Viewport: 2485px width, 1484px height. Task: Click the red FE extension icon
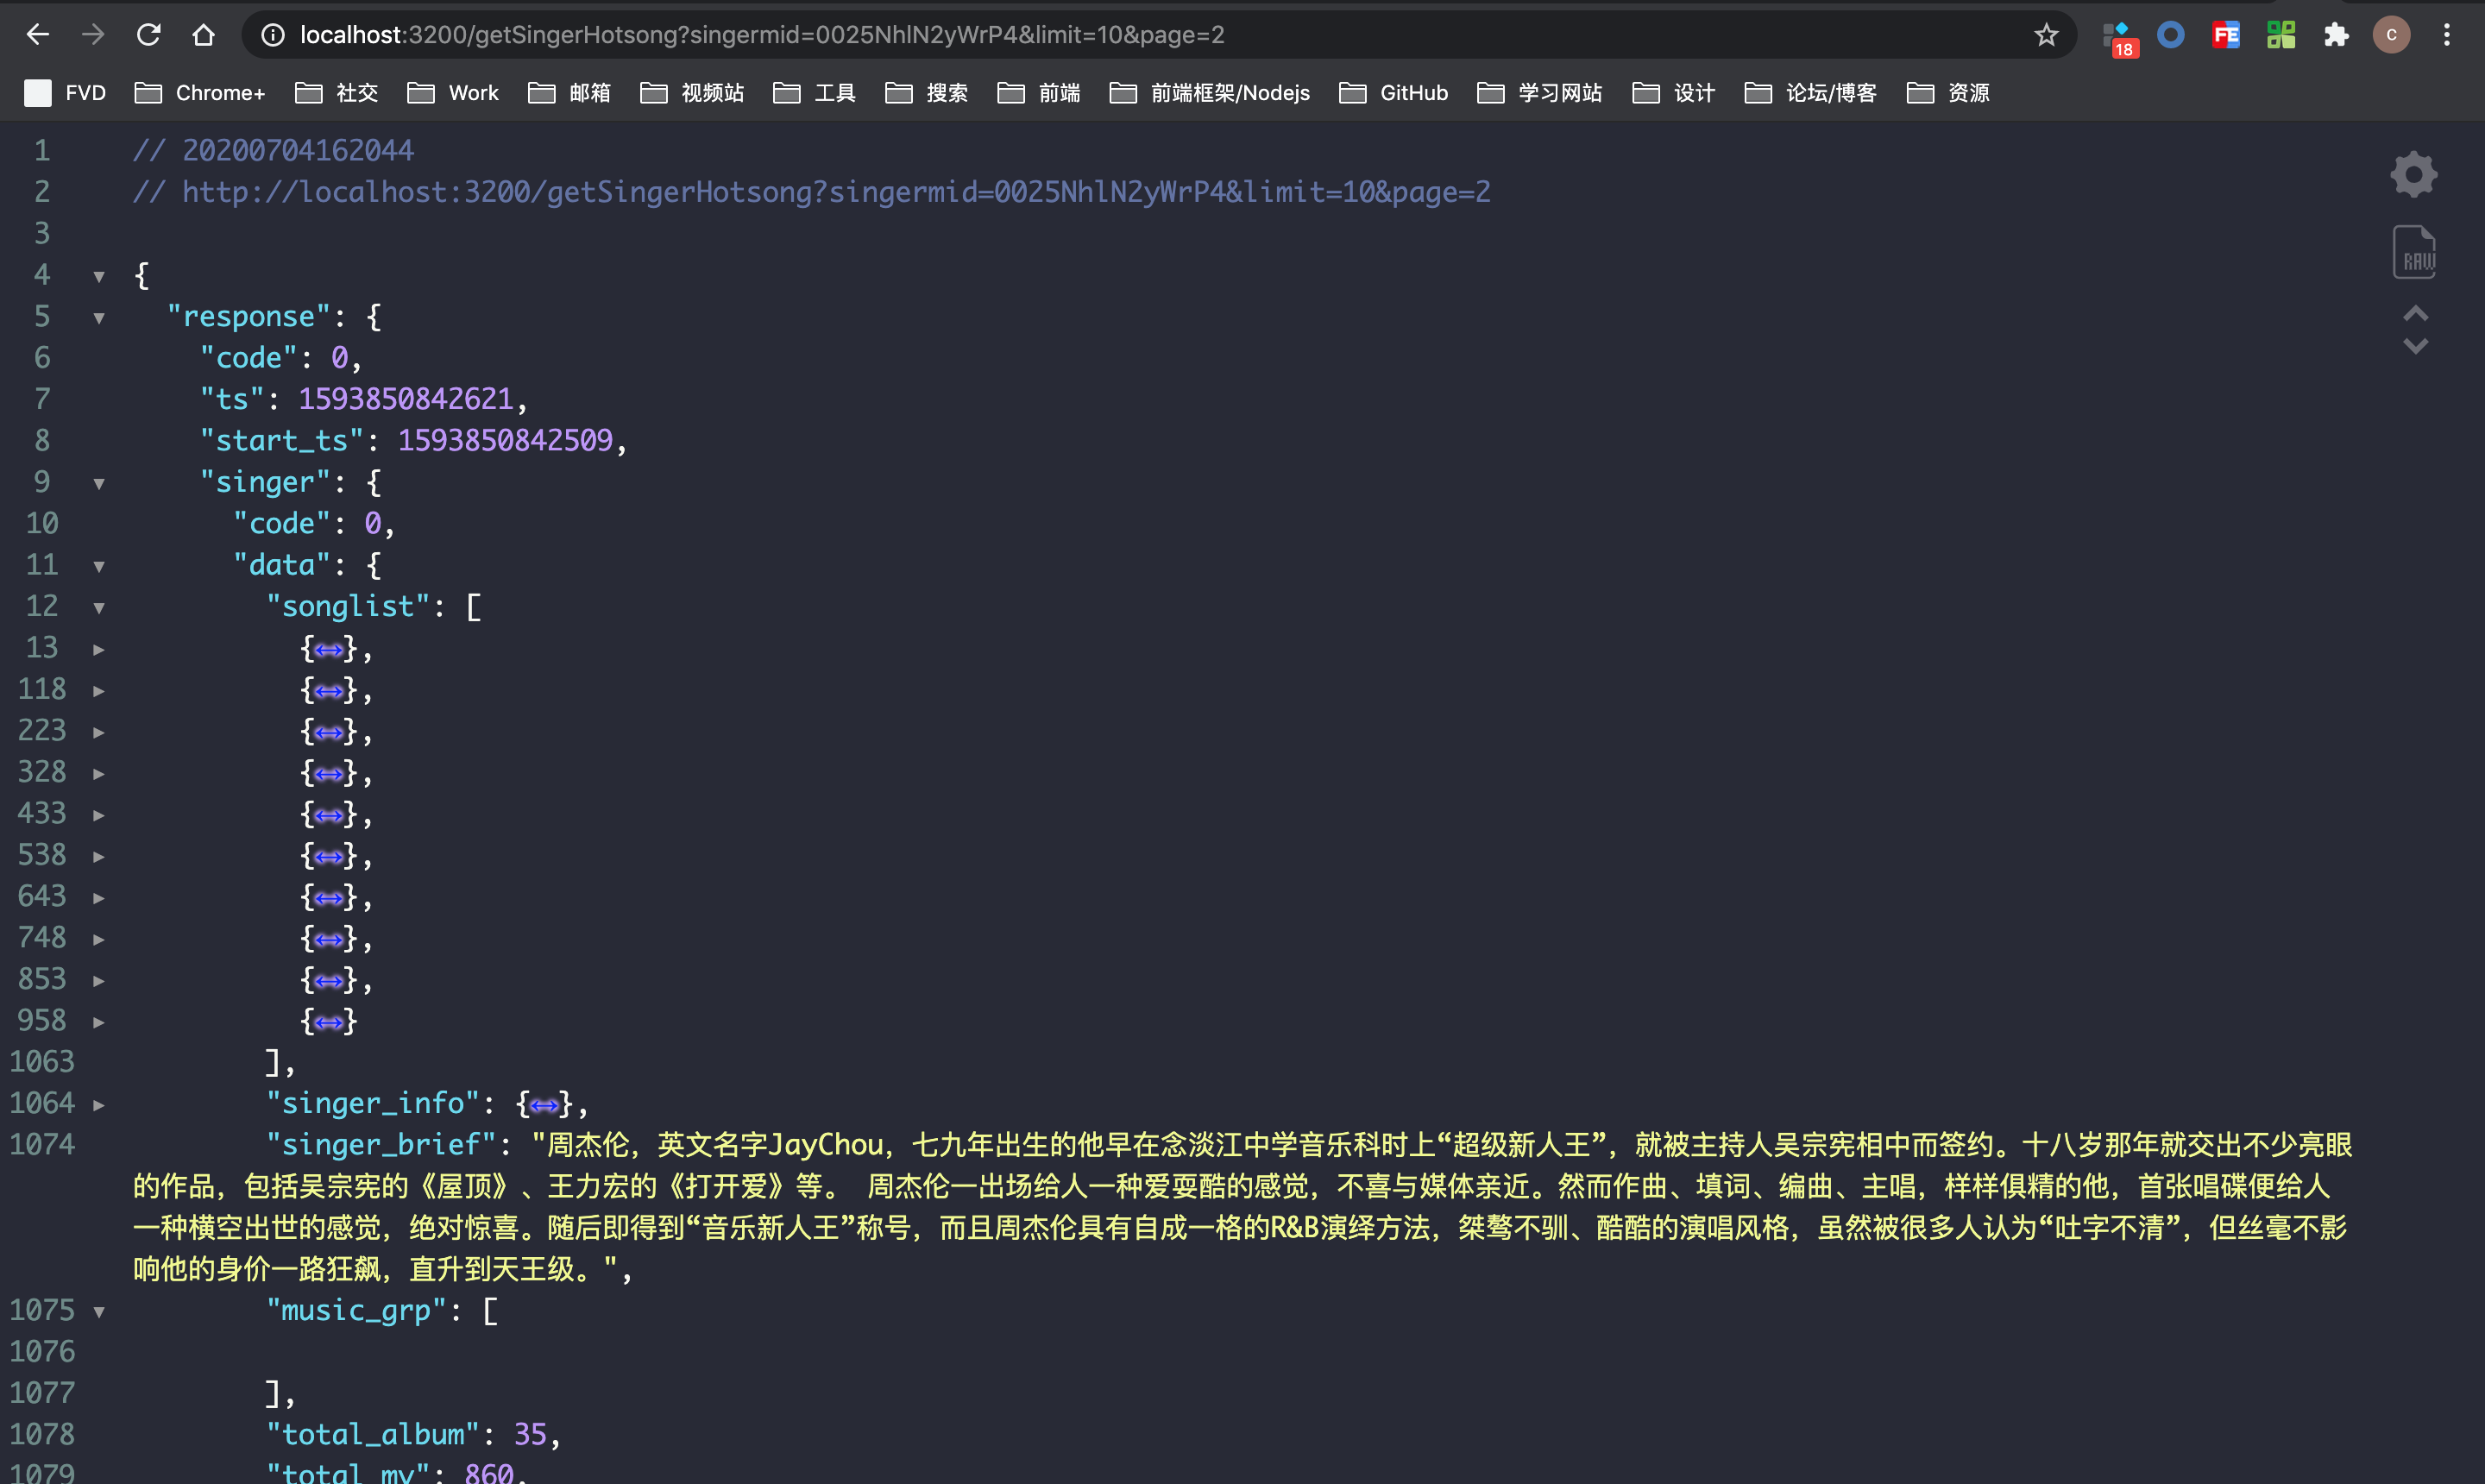[2225, 35]
